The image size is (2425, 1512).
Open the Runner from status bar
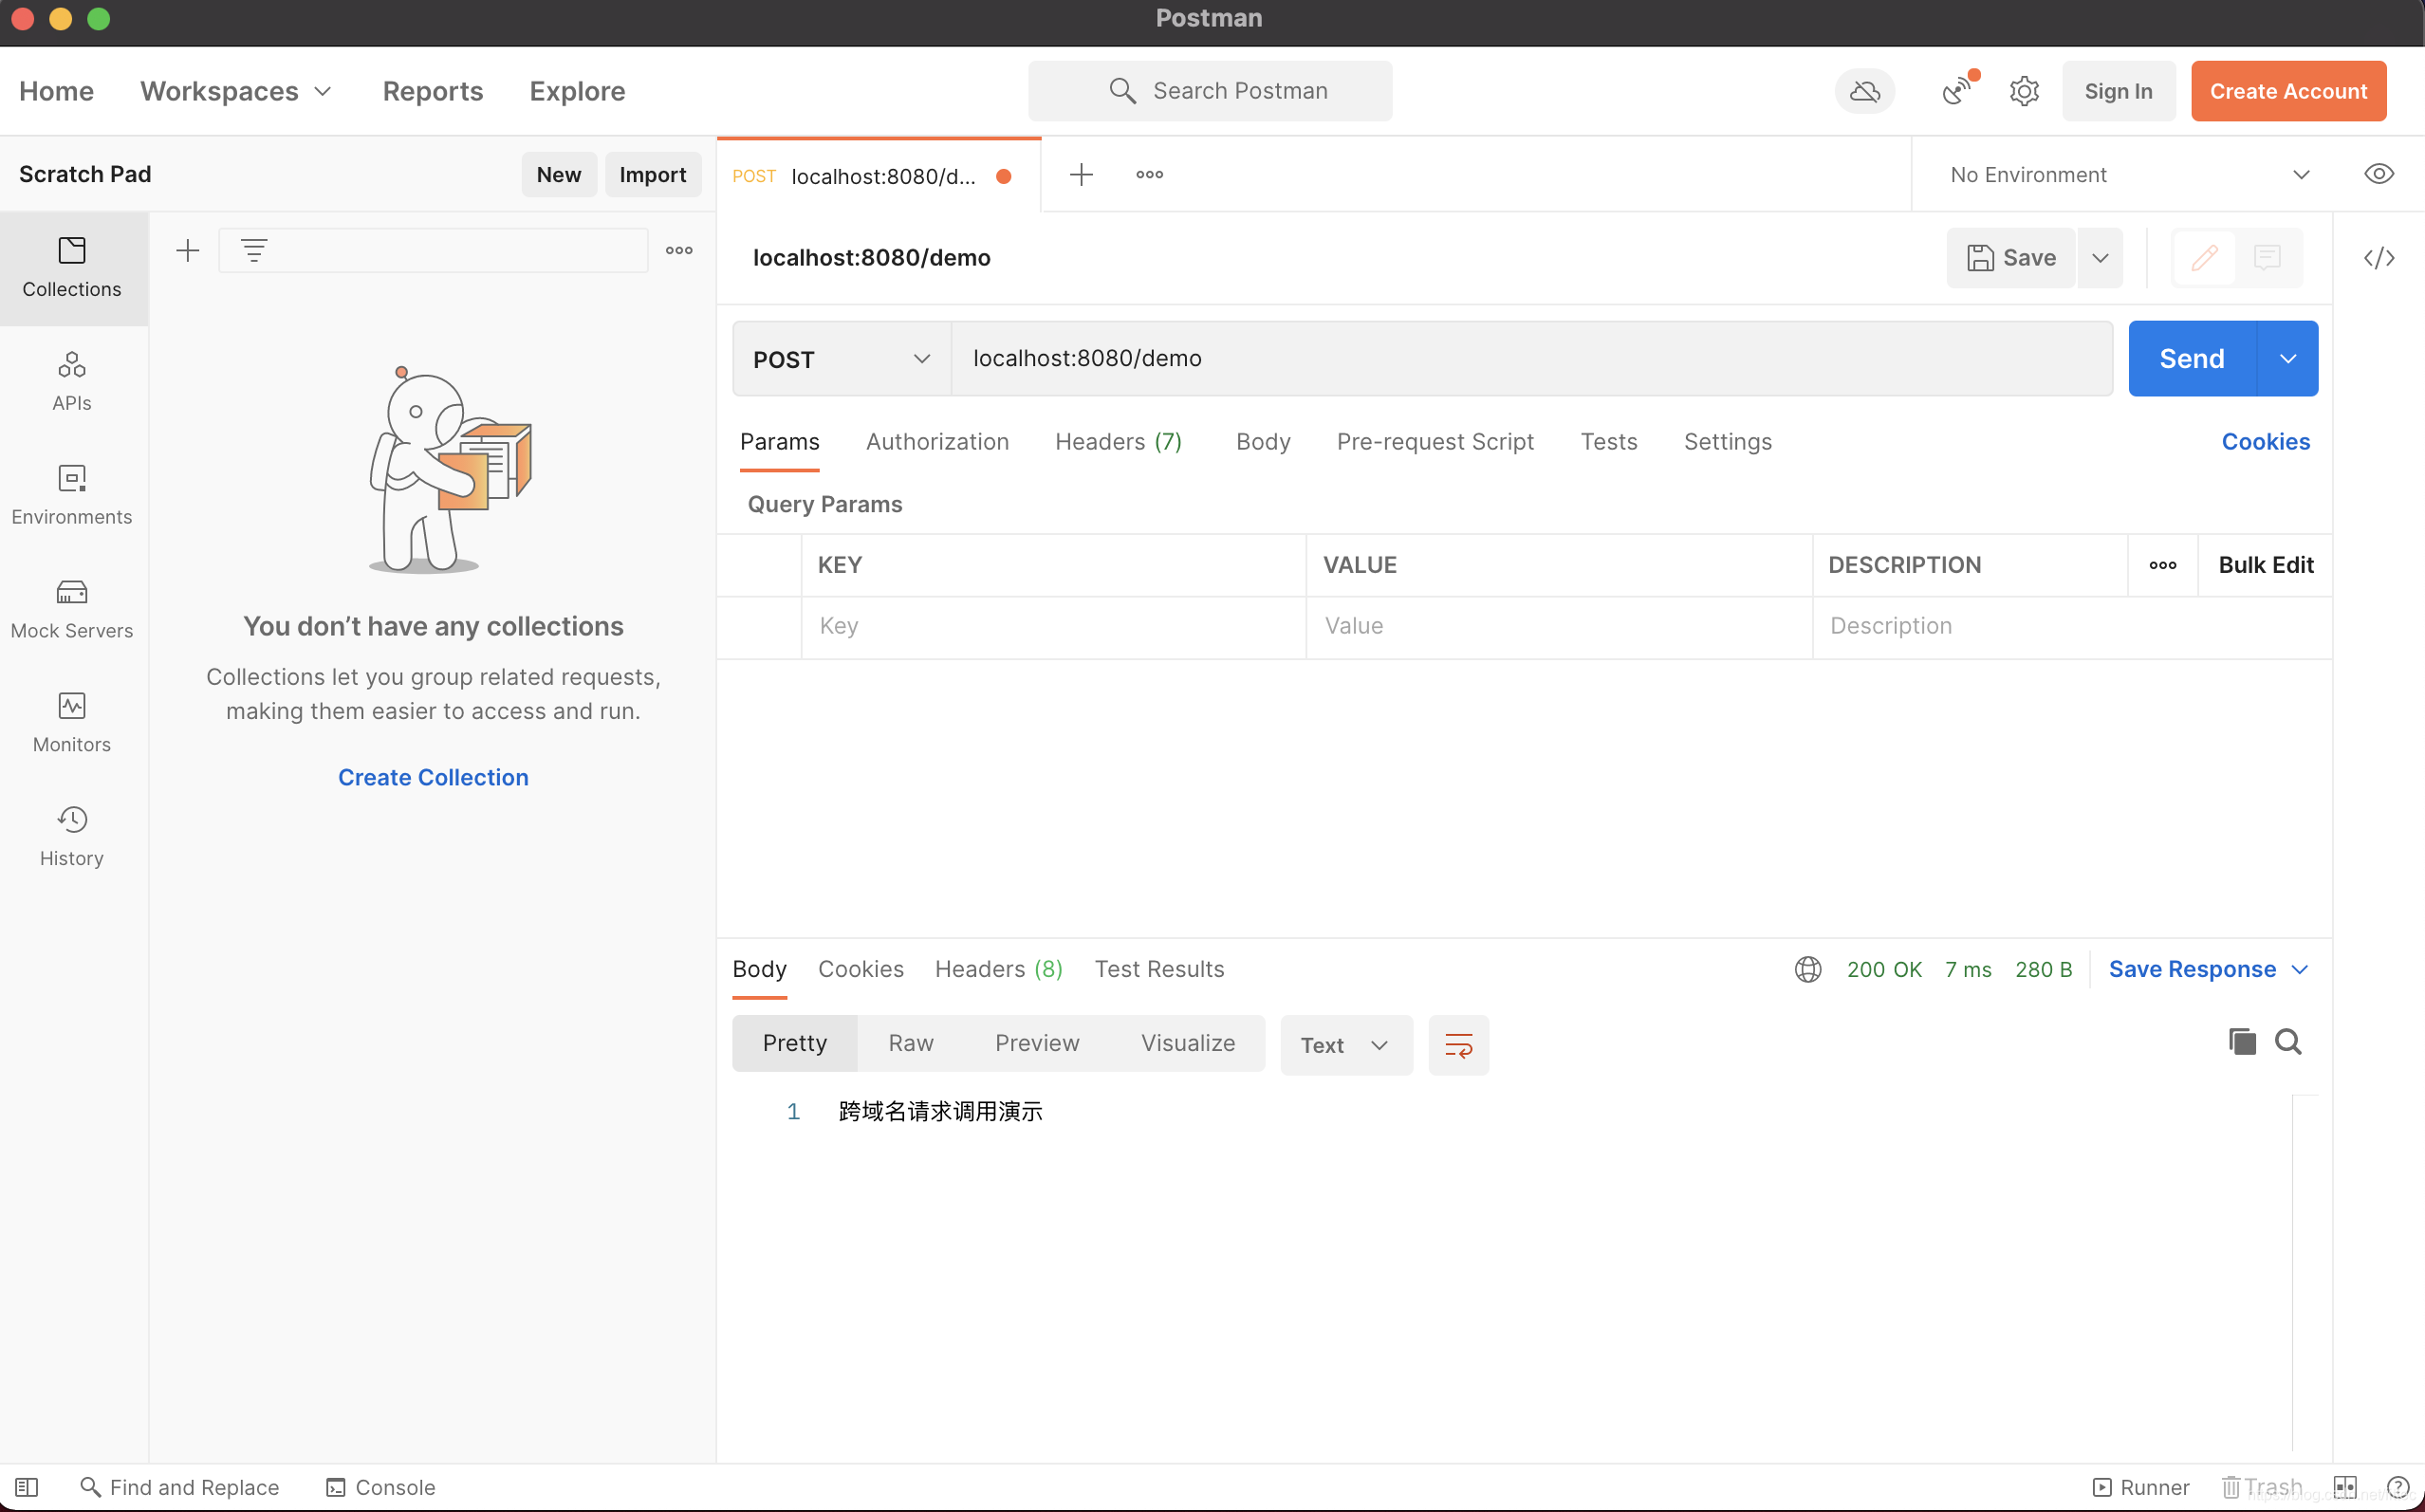tap(2140, 1487)
